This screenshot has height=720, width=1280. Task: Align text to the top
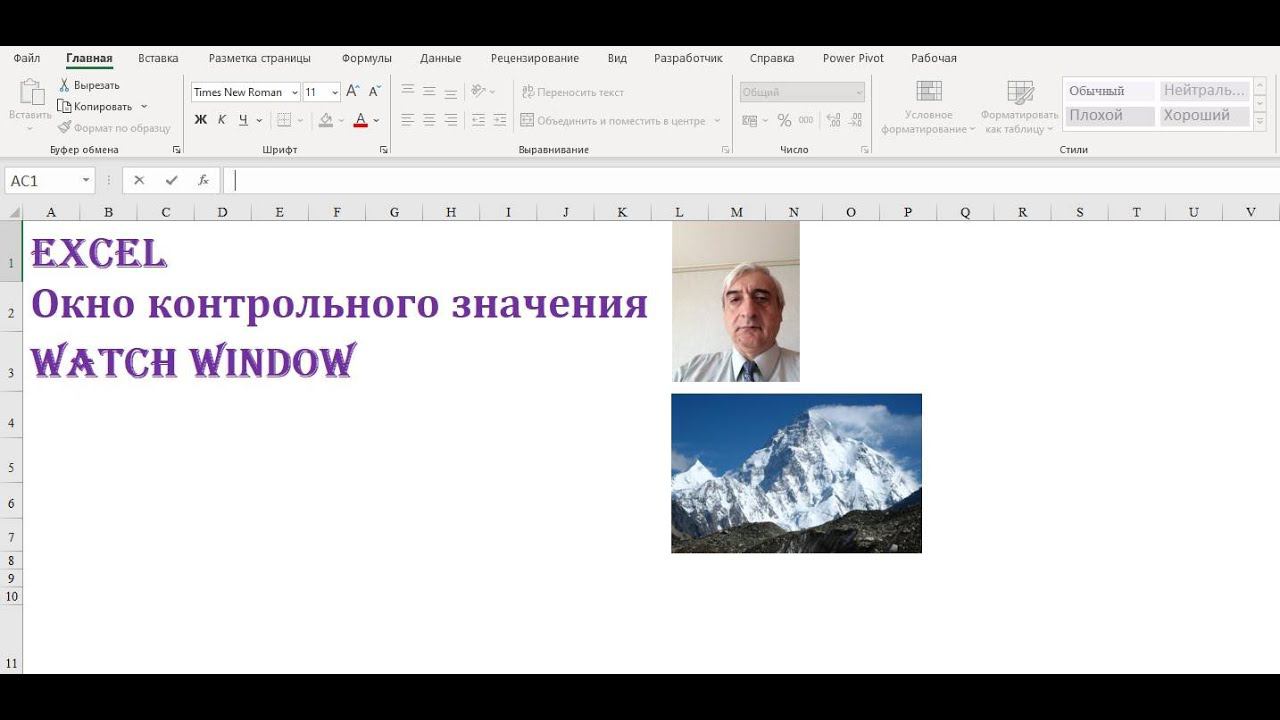pyautogui.click(x=408, y=91)
